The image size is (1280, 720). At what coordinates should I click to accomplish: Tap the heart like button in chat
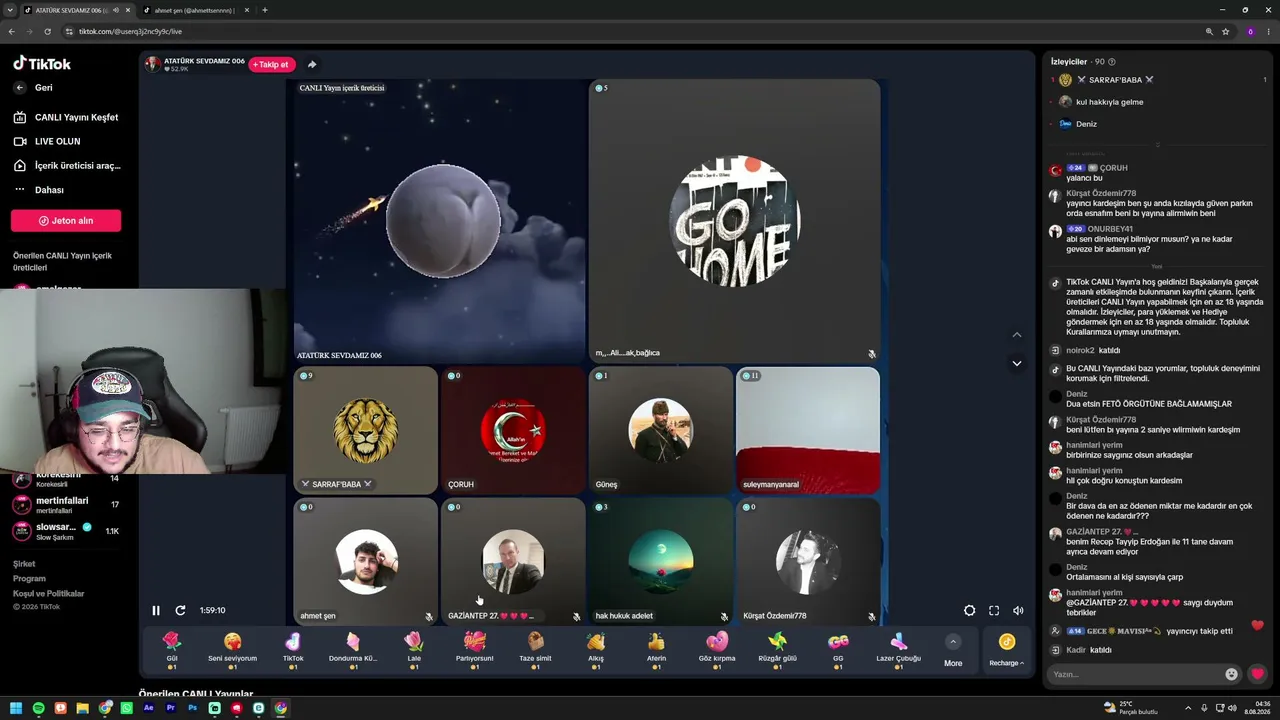[1258, 674]
